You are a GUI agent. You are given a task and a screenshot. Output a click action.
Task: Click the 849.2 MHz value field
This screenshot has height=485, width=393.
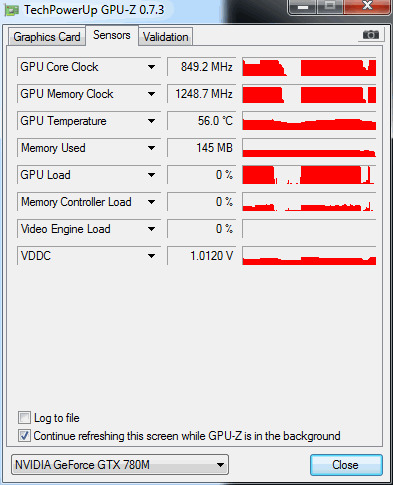202,67
